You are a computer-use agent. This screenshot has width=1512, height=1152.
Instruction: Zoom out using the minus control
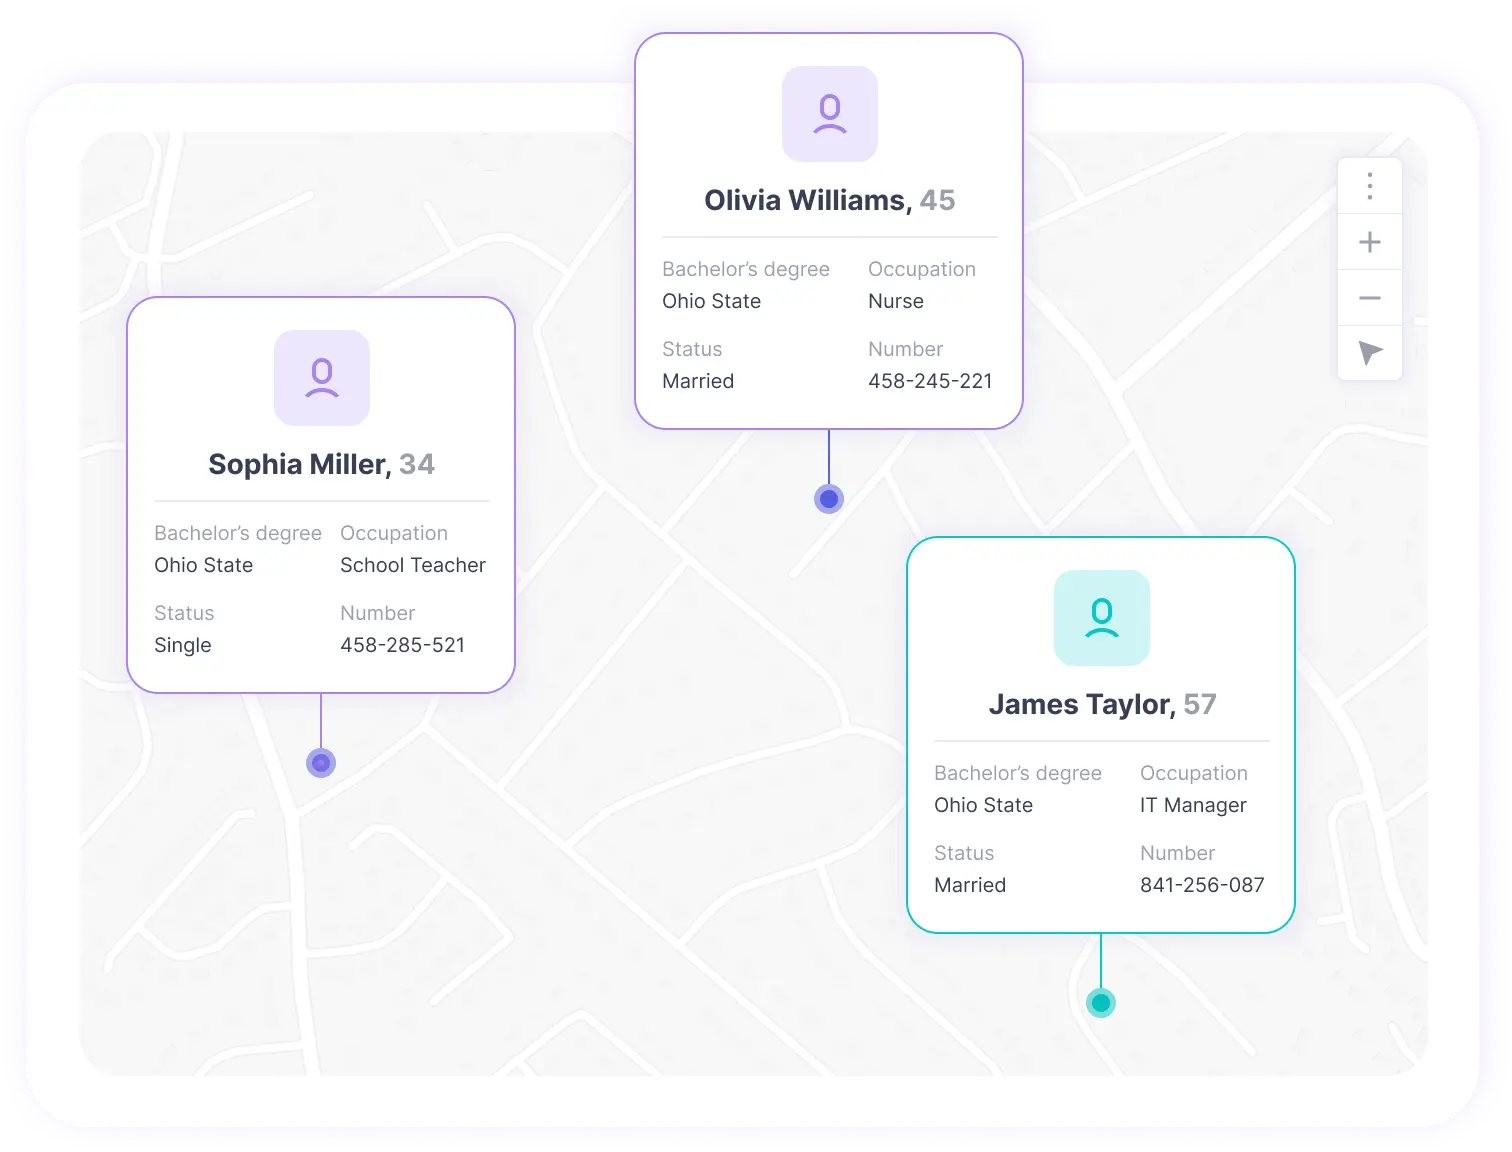pyautogui.click(x=1369, y=298)
